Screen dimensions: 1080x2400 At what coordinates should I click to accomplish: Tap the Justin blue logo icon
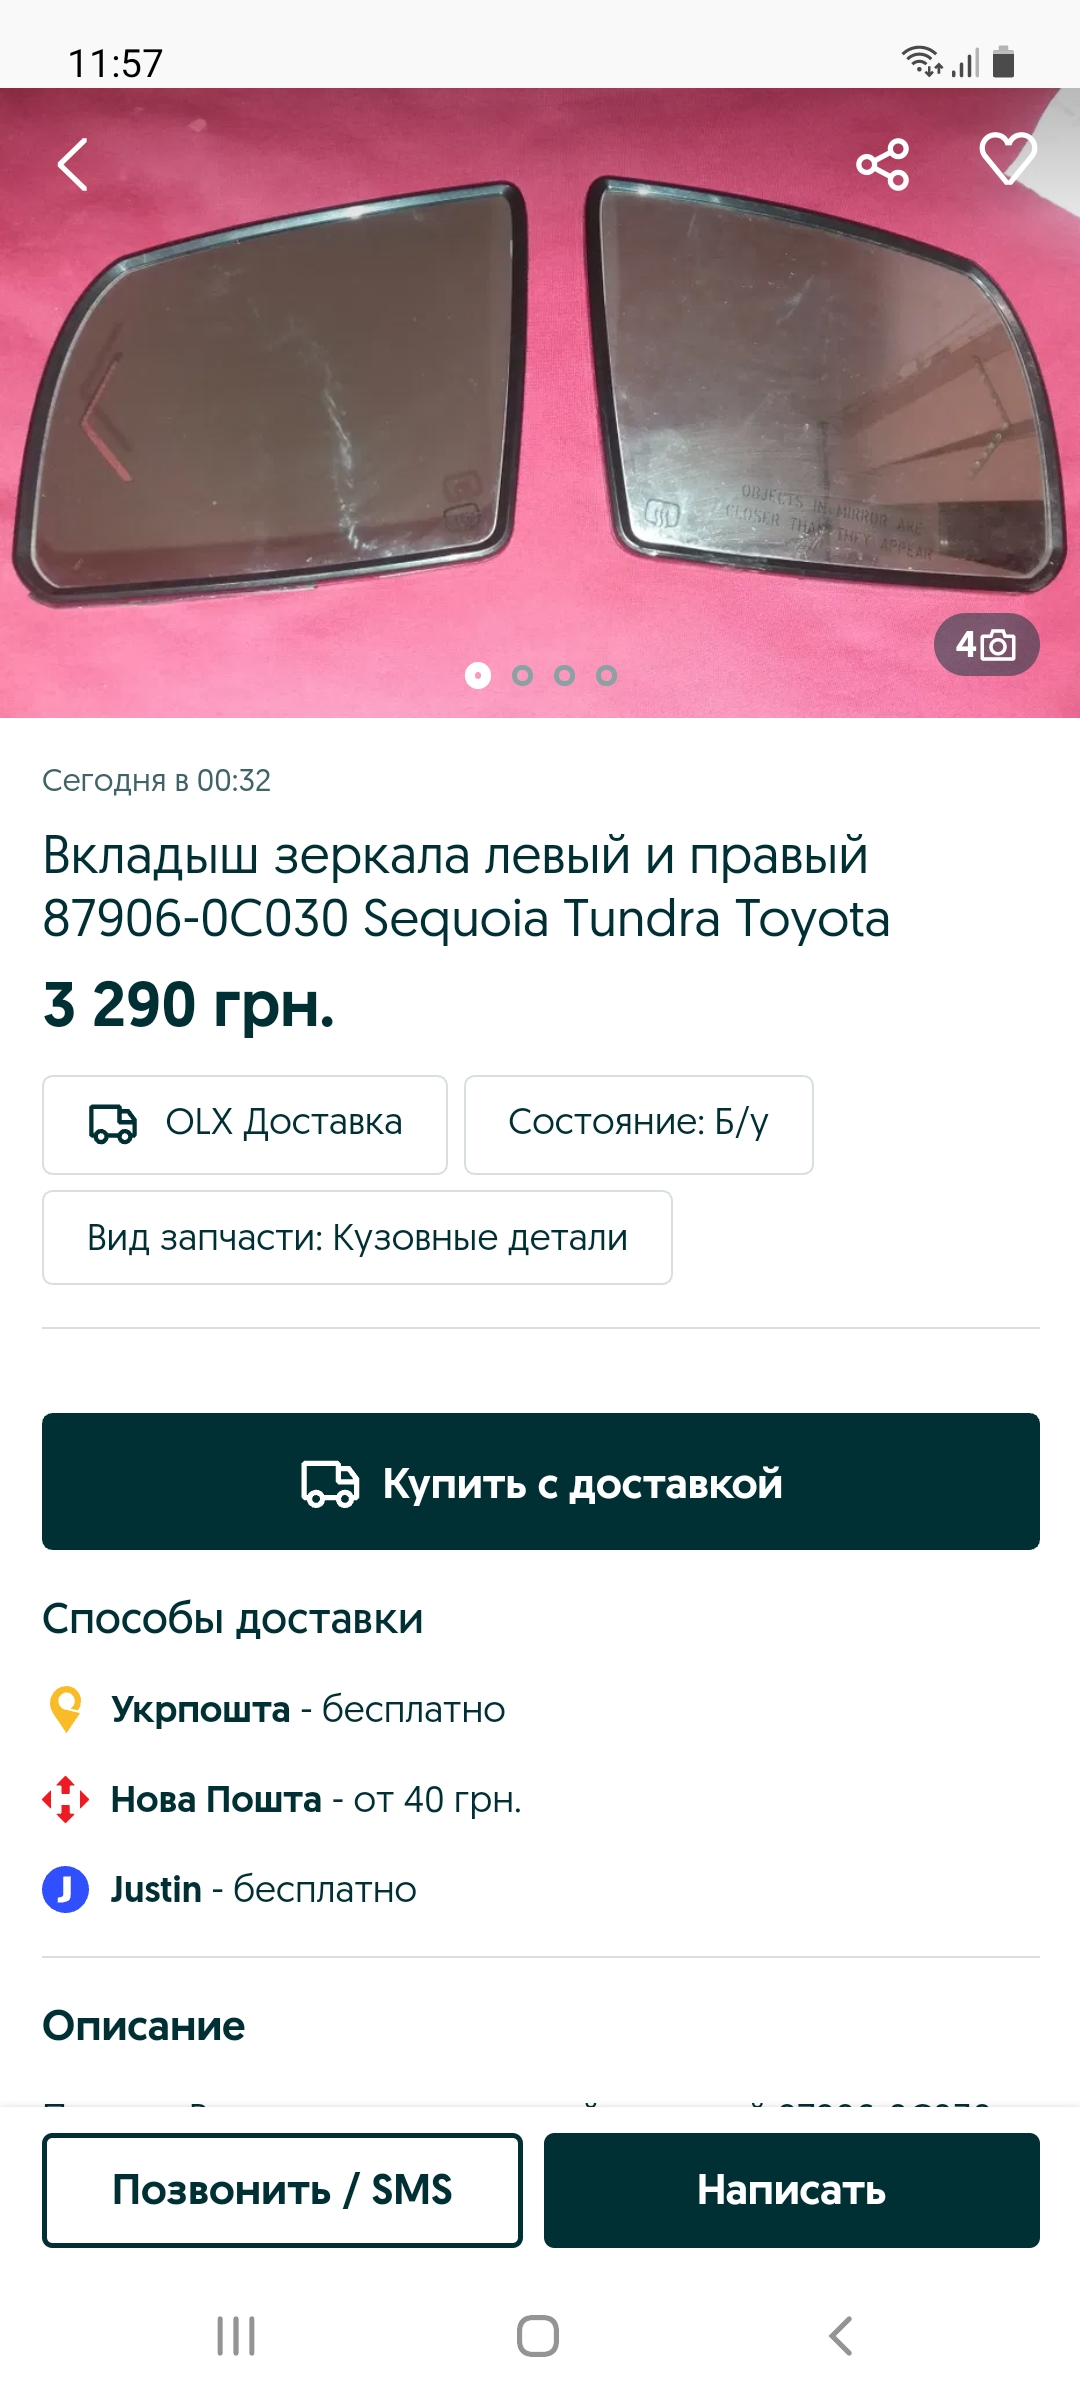[66, 1889]
